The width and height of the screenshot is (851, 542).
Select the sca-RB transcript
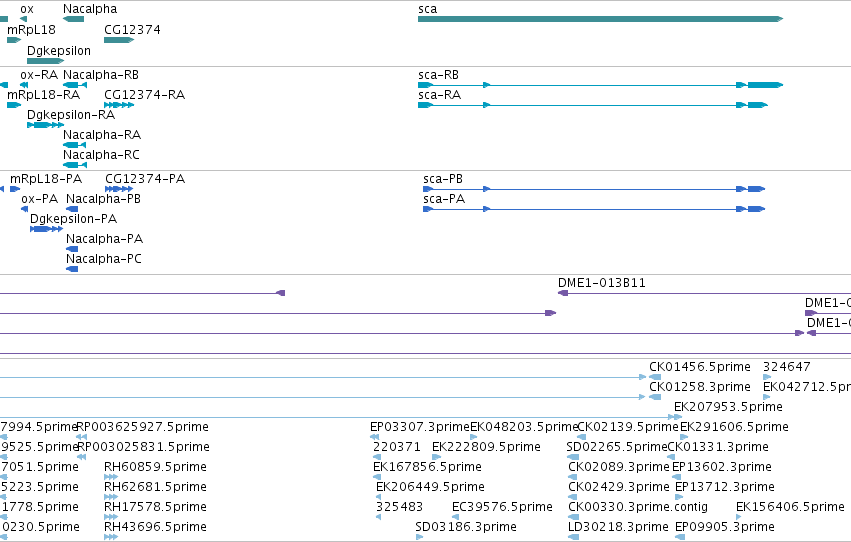click(600, 85)
